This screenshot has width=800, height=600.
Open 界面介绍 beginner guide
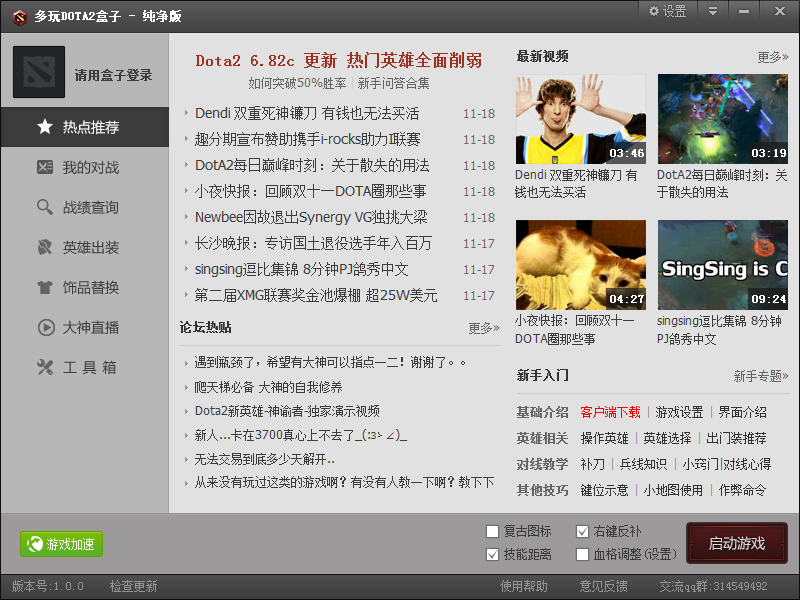tap(742, 412)
